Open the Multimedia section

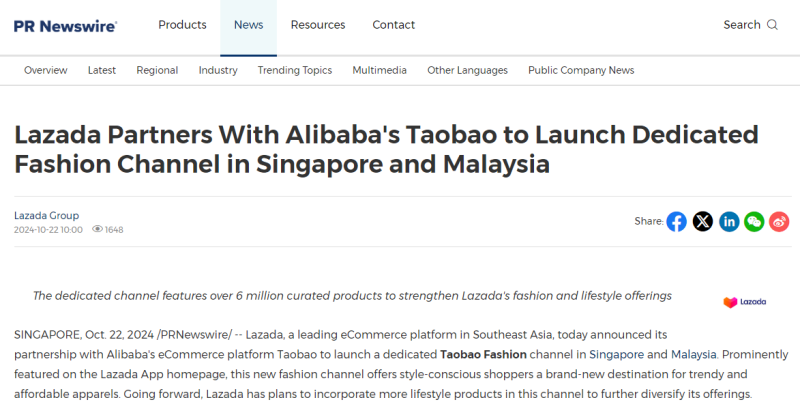379,70
